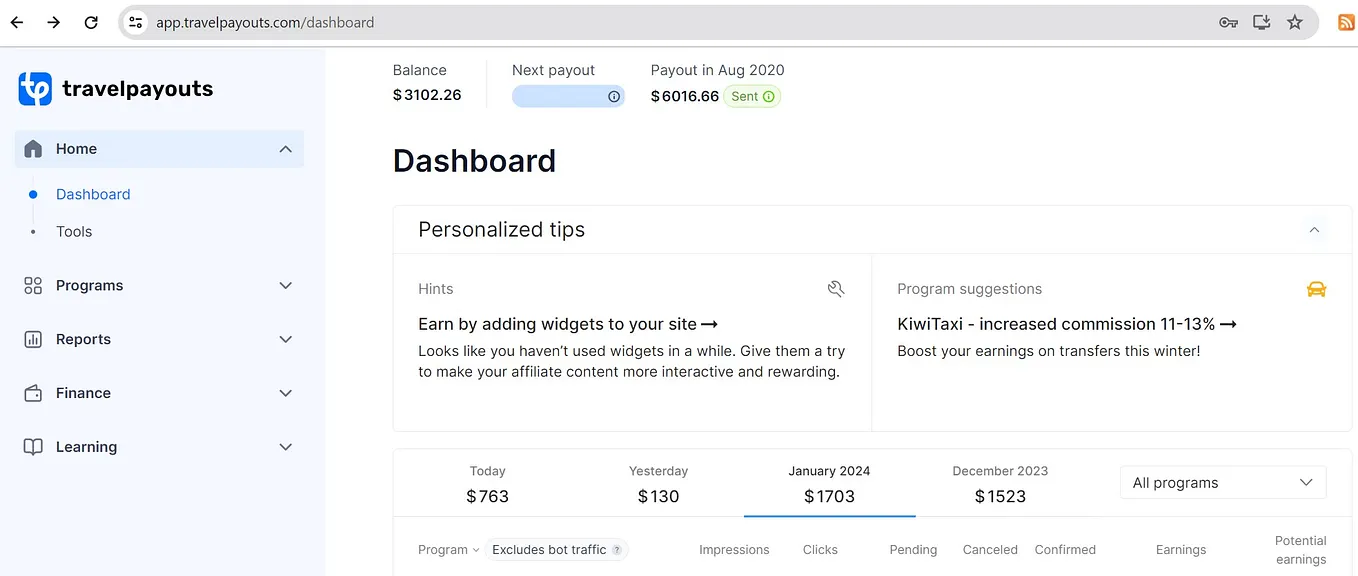1358x576 pixels.
Task: Open the RSS feed extension icon
Action: click(x=1346, y=22)
